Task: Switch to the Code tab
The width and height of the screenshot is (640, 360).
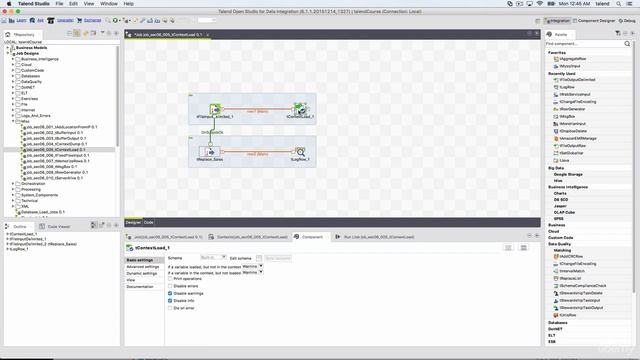Action: [x=149, y=222]
